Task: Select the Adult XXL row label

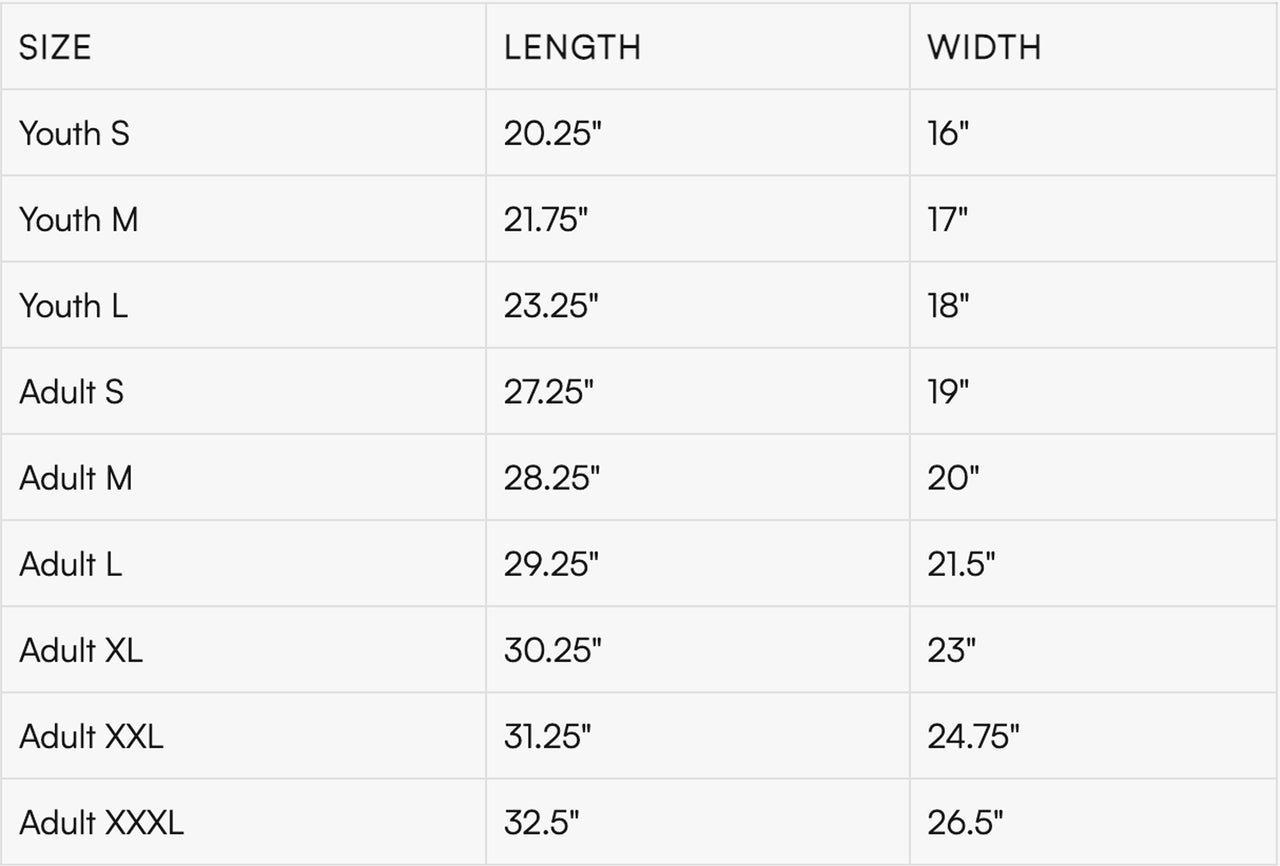Action: (x=91, y=736)
